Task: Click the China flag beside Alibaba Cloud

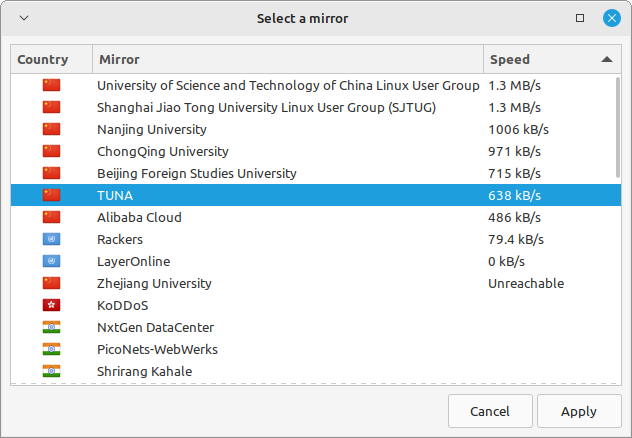Action: [x=51, y=217]
